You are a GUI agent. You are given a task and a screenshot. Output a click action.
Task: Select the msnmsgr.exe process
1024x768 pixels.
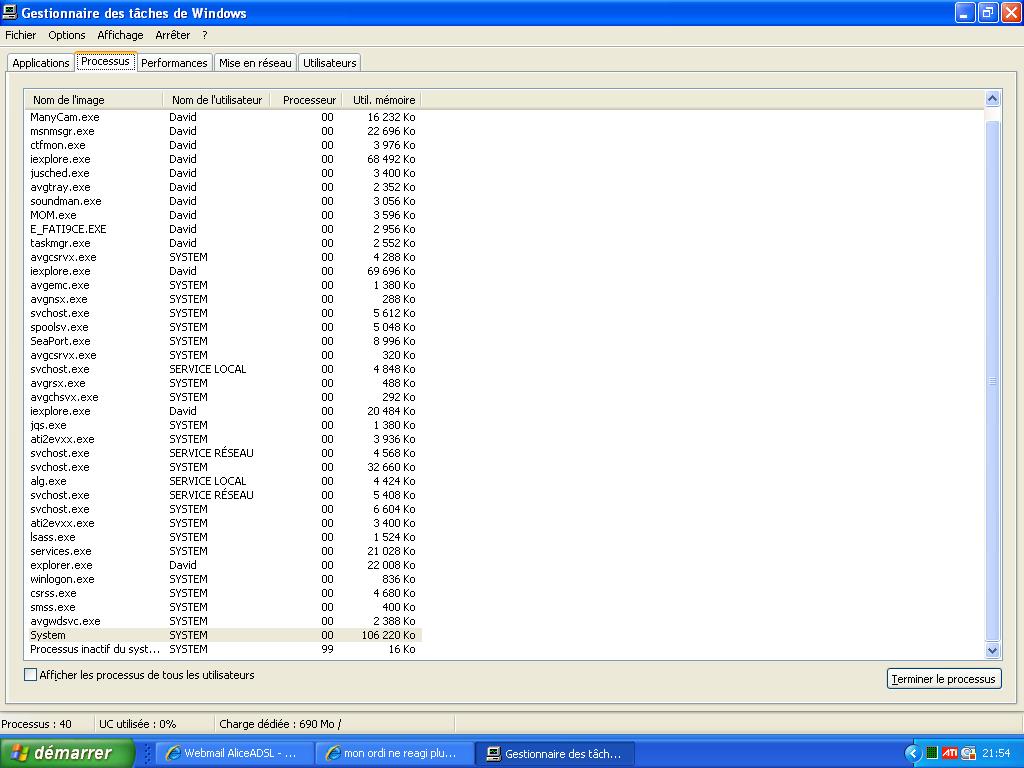[223, 131]
